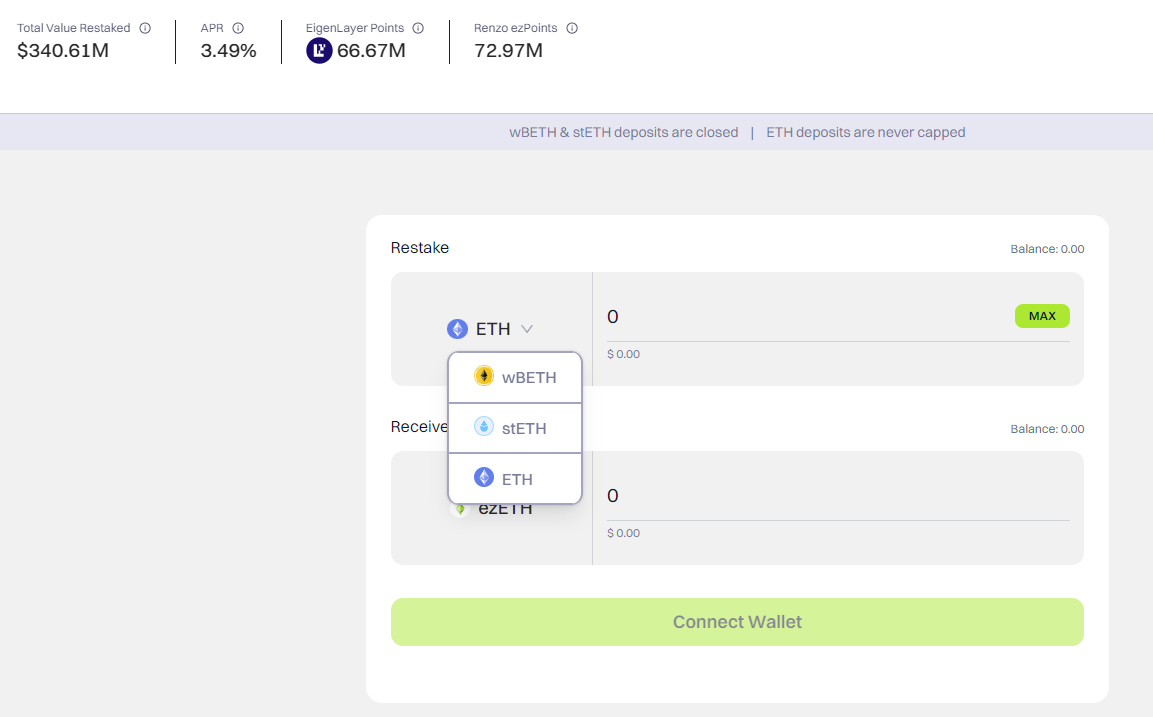
Task: Pick ETH option in dropdown list
Action: [515, 479]
